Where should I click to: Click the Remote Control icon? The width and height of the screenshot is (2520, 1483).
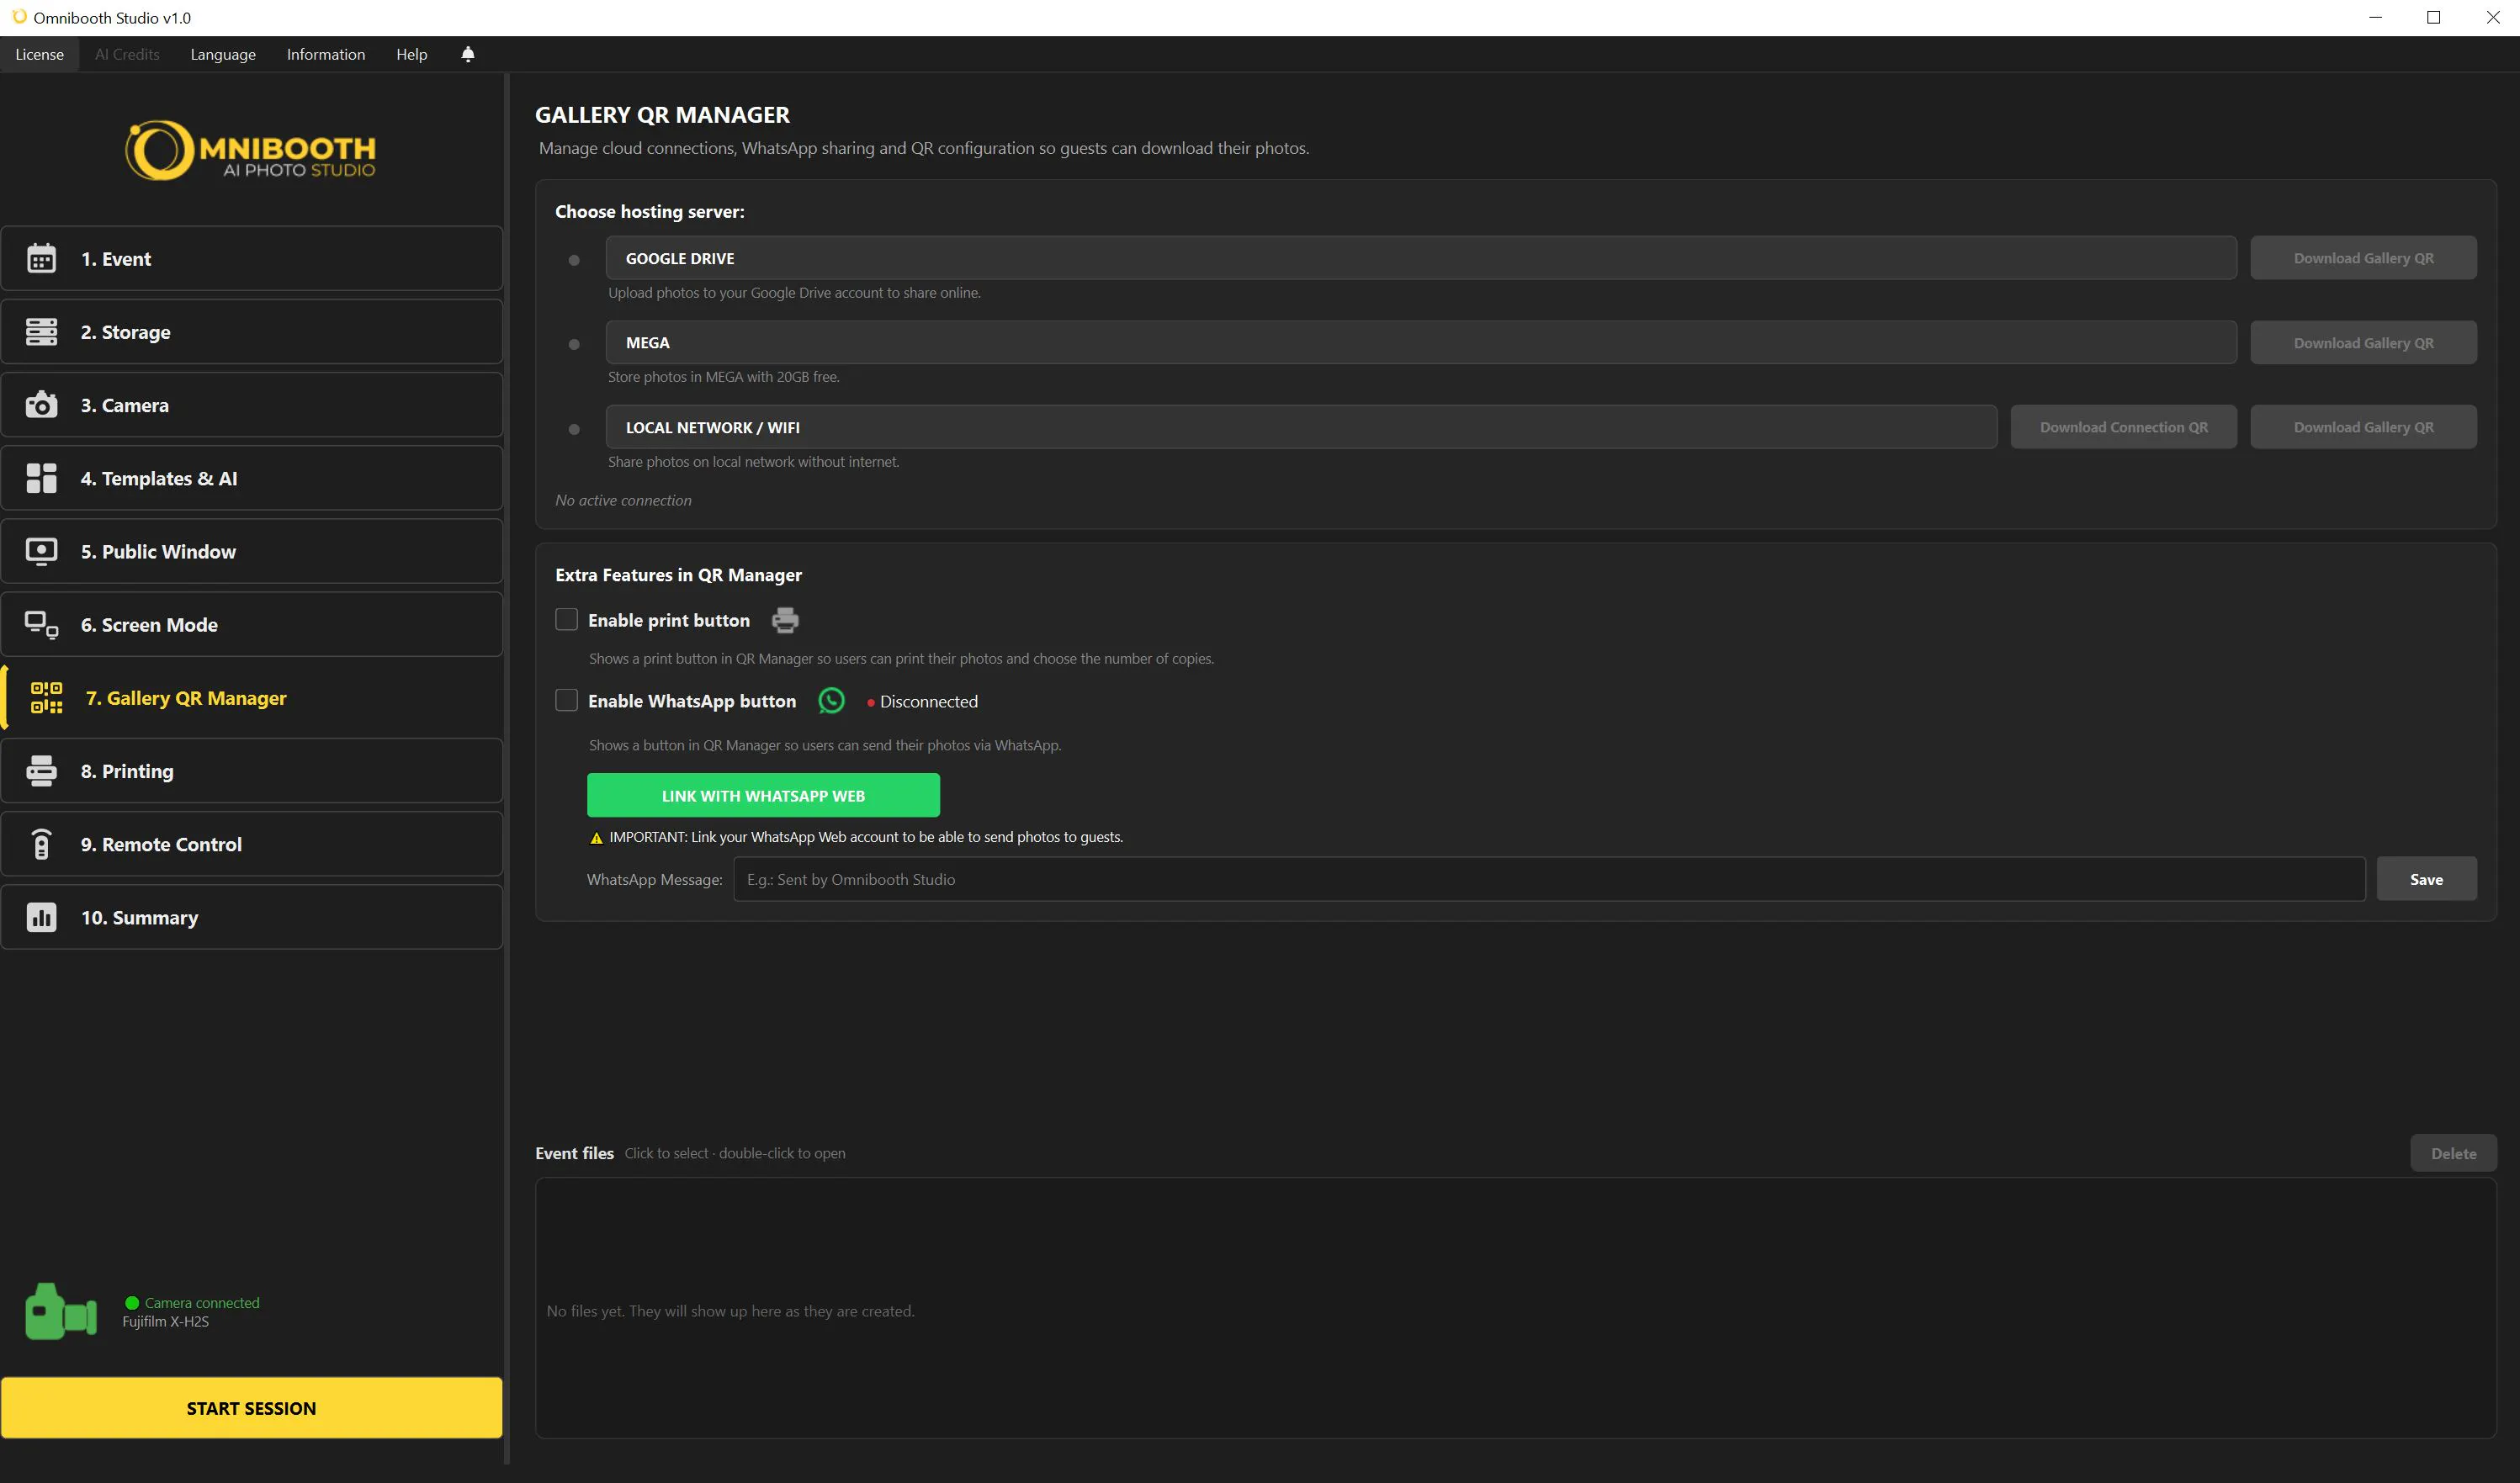41,844
